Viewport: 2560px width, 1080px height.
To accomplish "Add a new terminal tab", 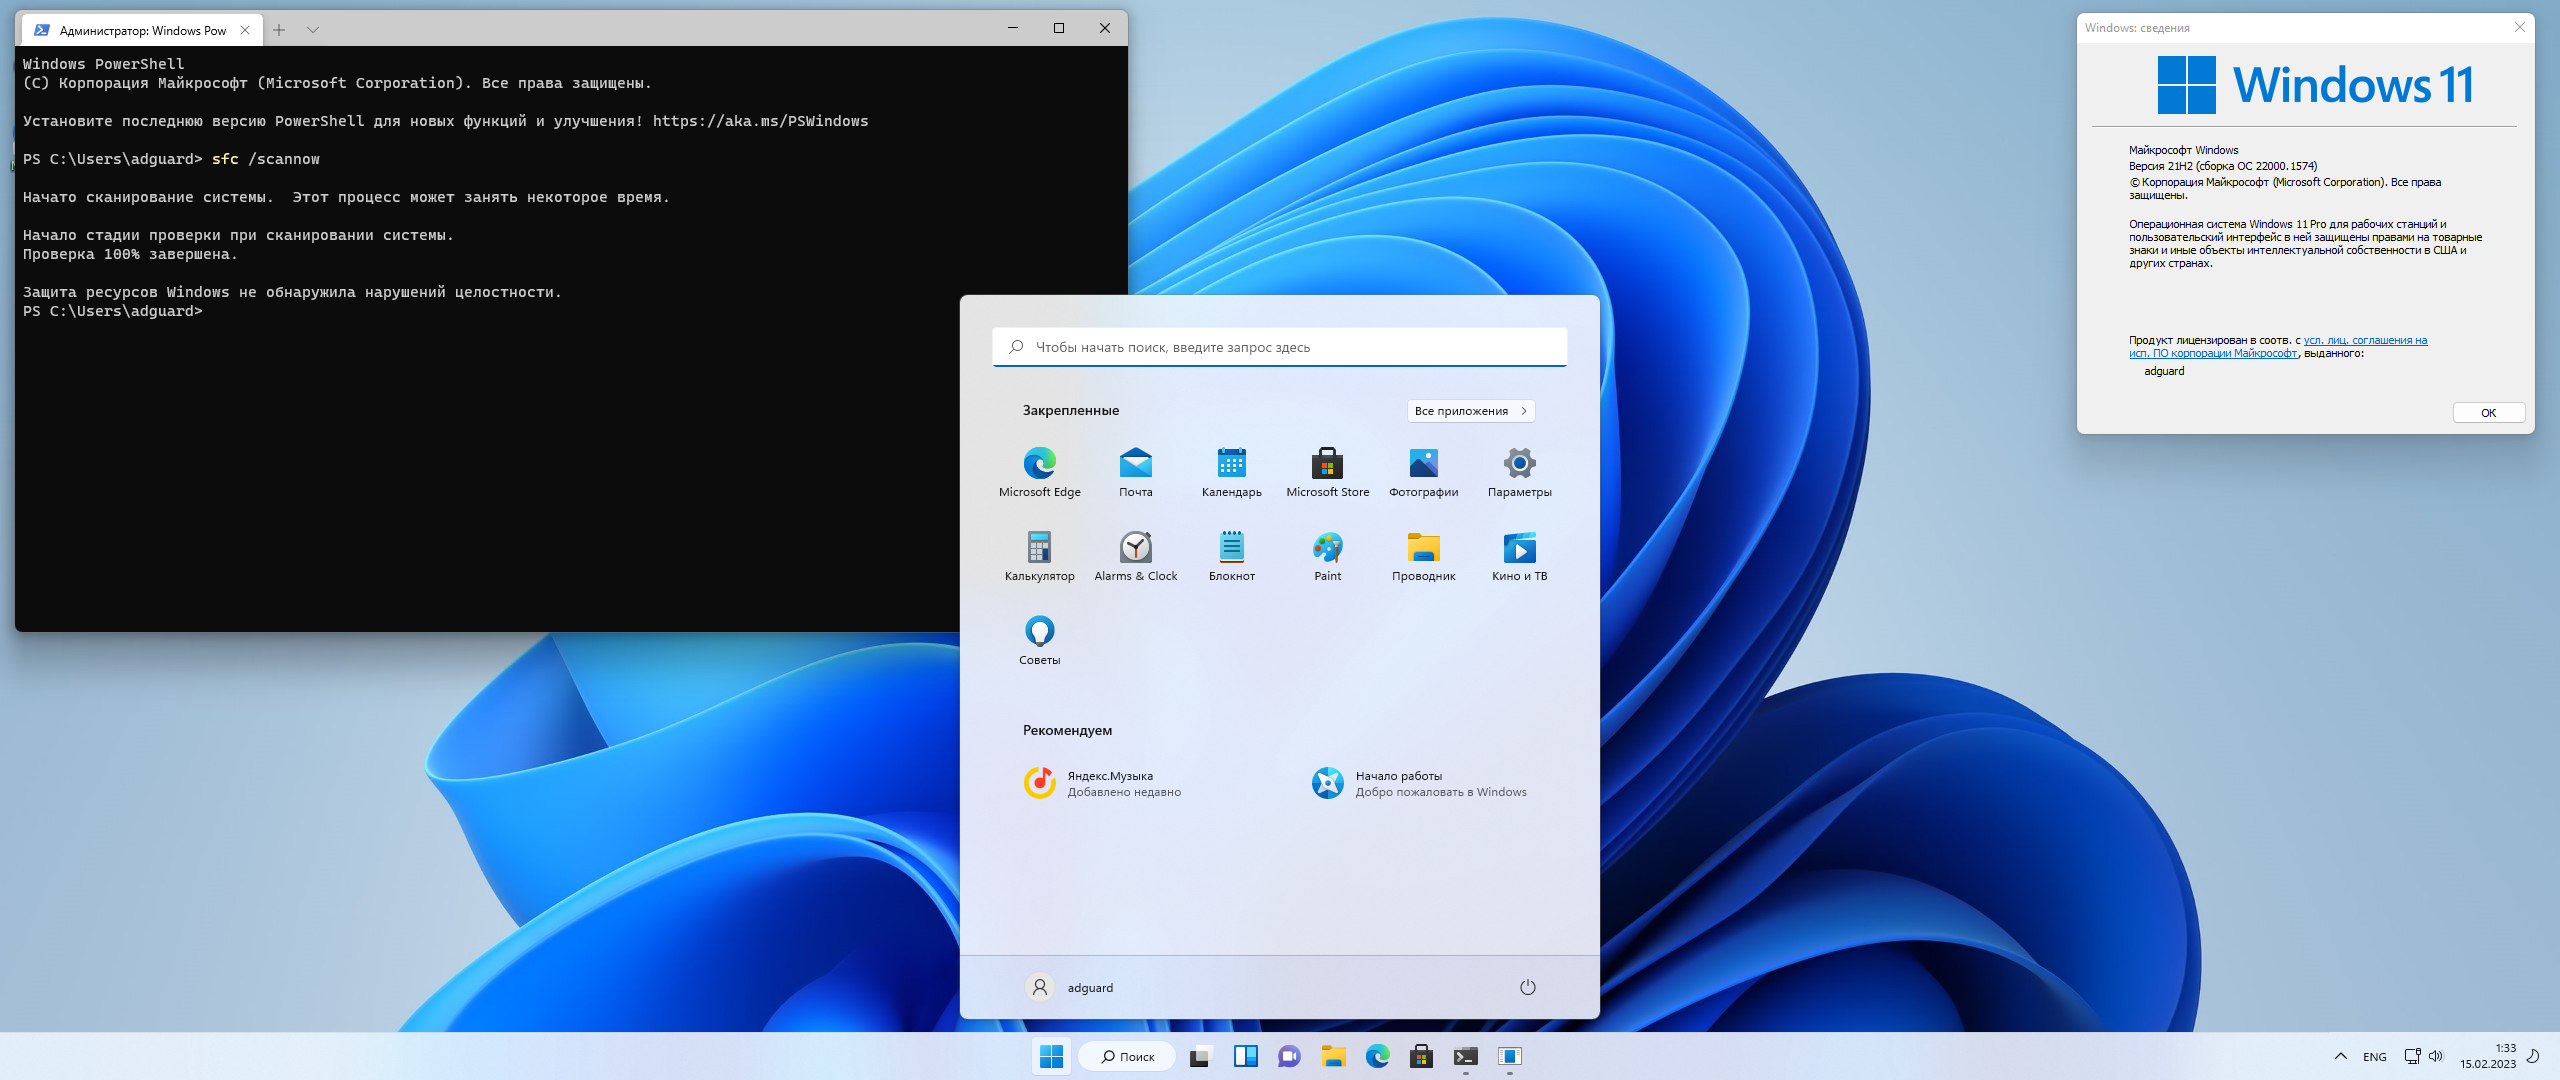I will click(279, 30).
